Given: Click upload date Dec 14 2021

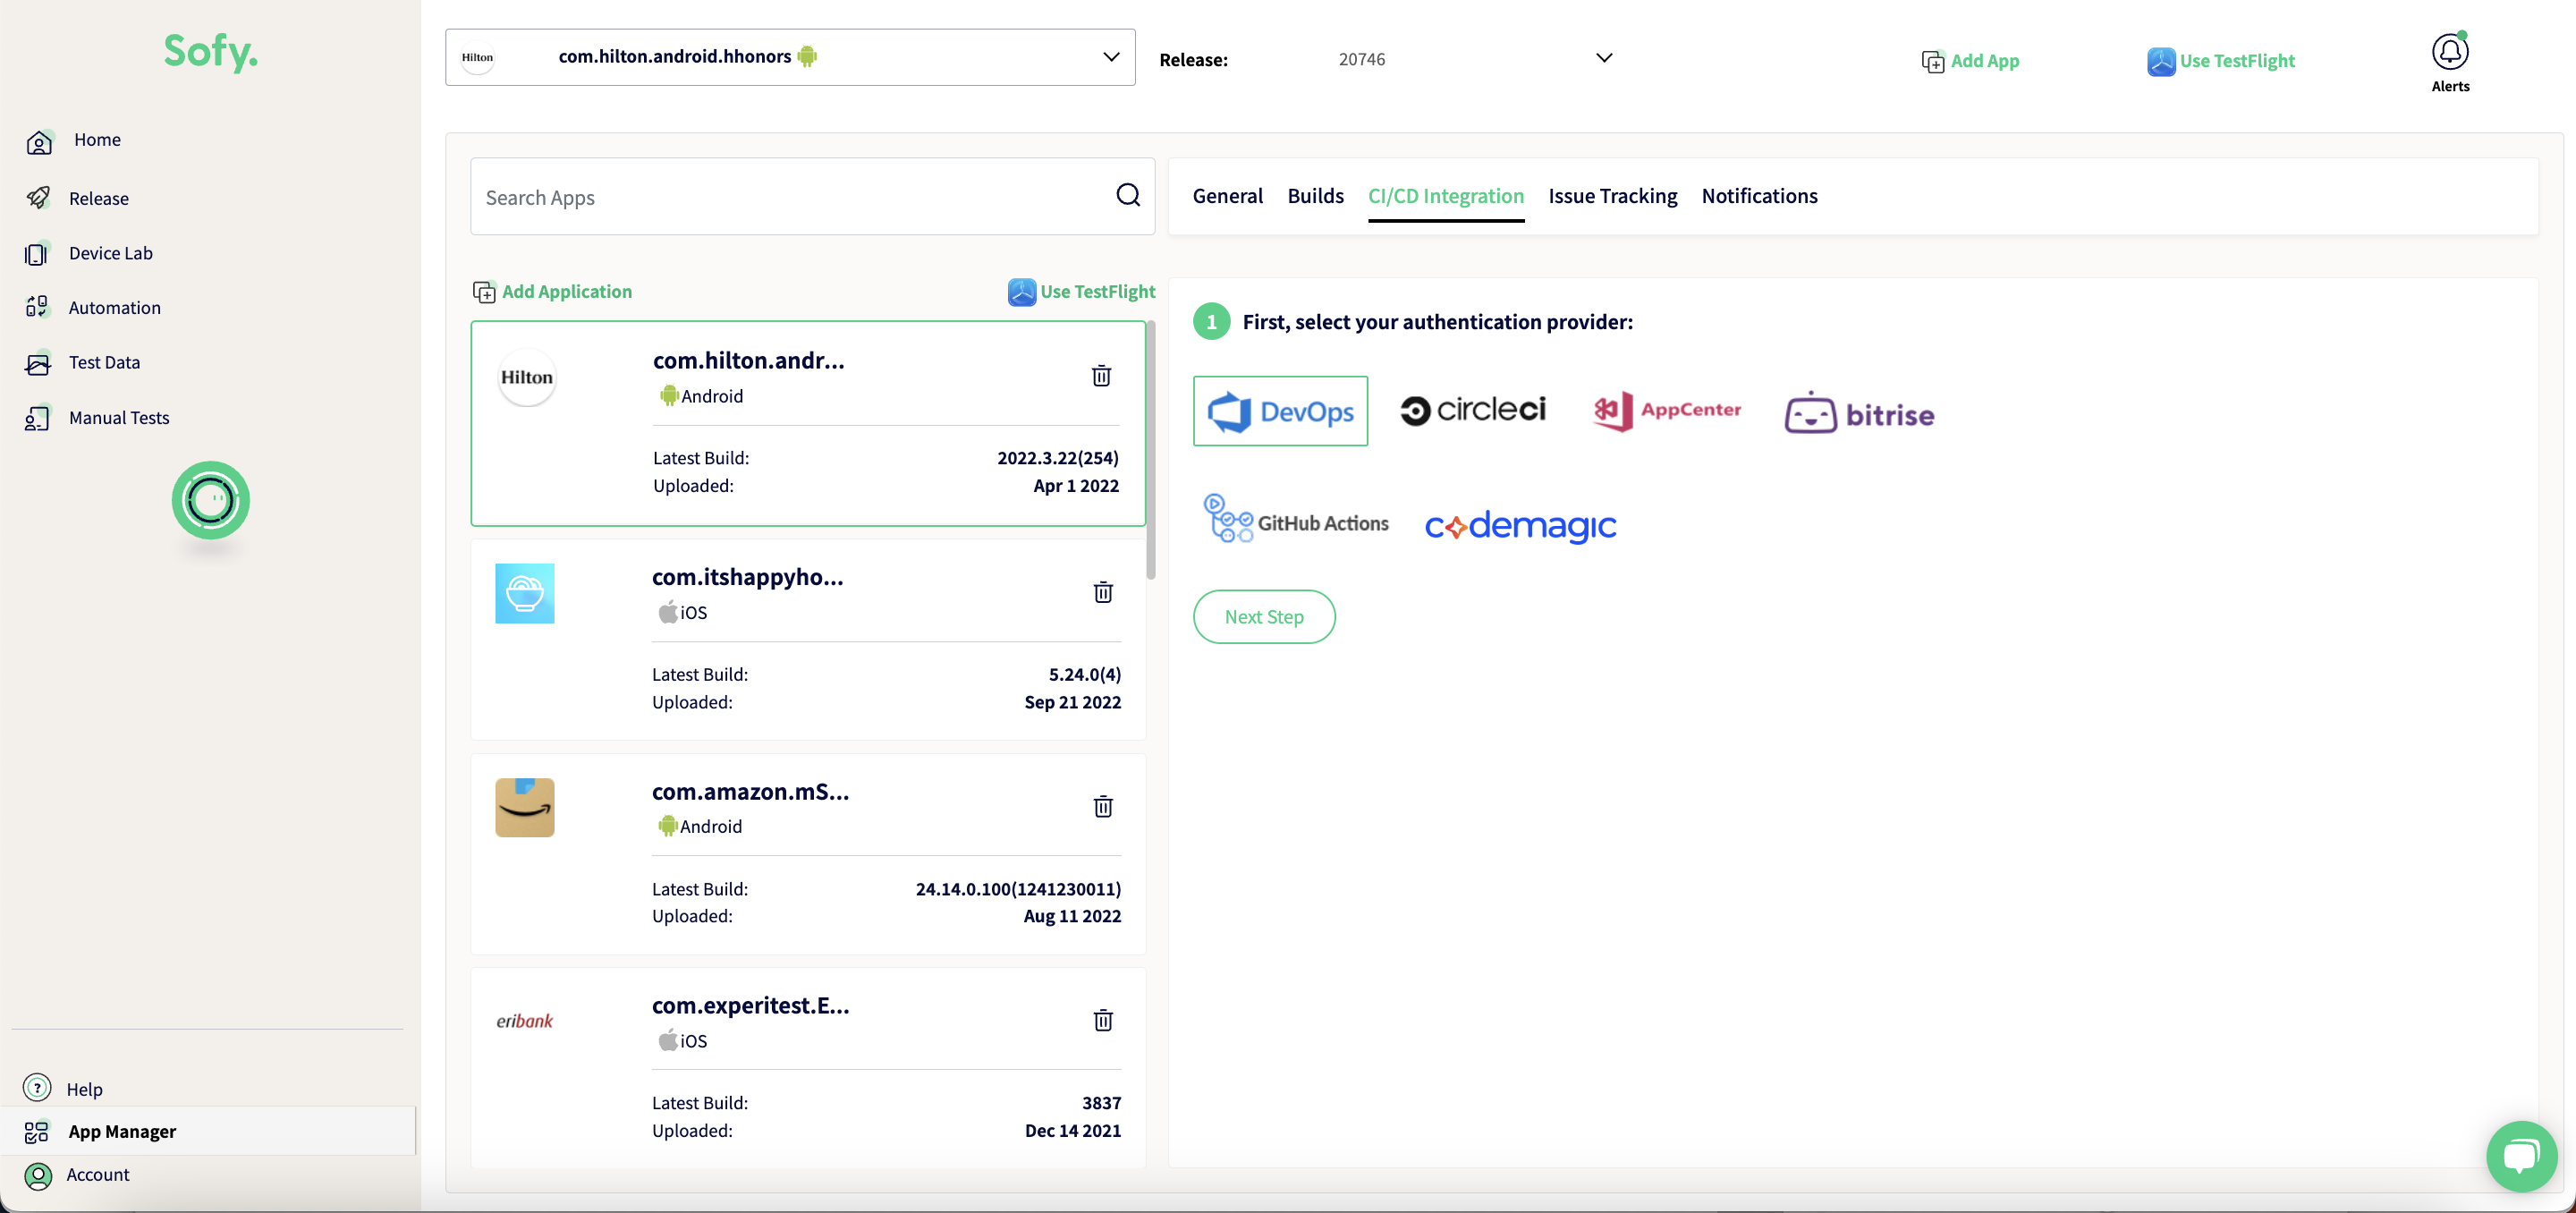Looking at the screenshot, I should point(1072,1130).
